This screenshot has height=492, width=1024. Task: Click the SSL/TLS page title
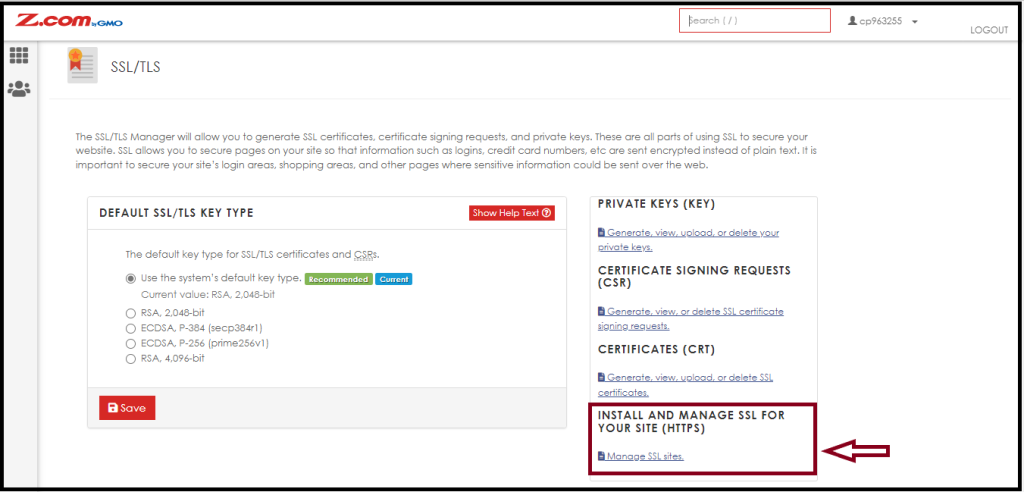135,67
